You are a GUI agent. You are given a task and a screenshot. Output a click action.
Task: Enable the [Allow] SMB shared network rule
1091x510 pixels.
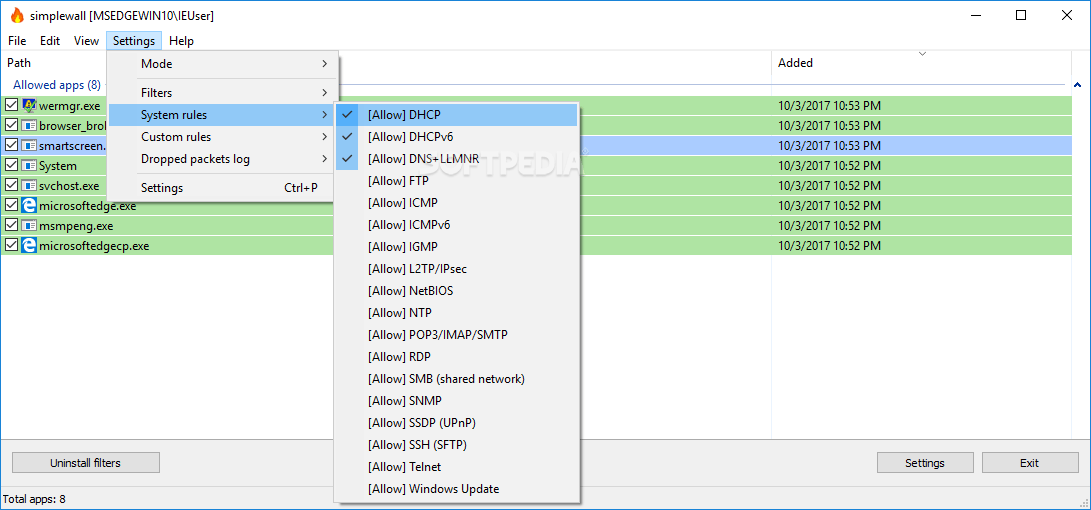coord(456,379)
